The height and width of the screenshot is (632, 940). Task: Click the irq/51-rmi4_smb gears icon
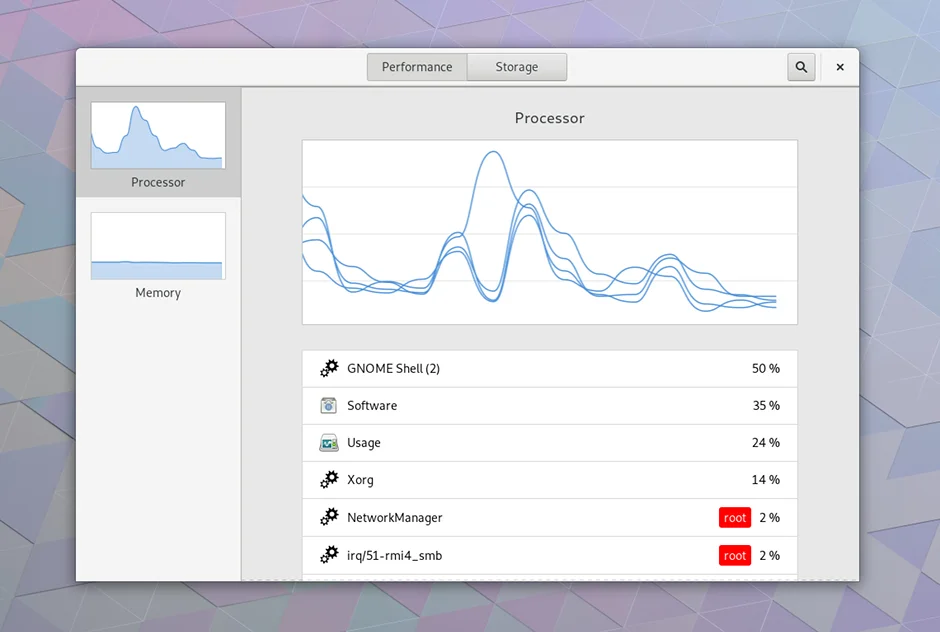(329, 555)
